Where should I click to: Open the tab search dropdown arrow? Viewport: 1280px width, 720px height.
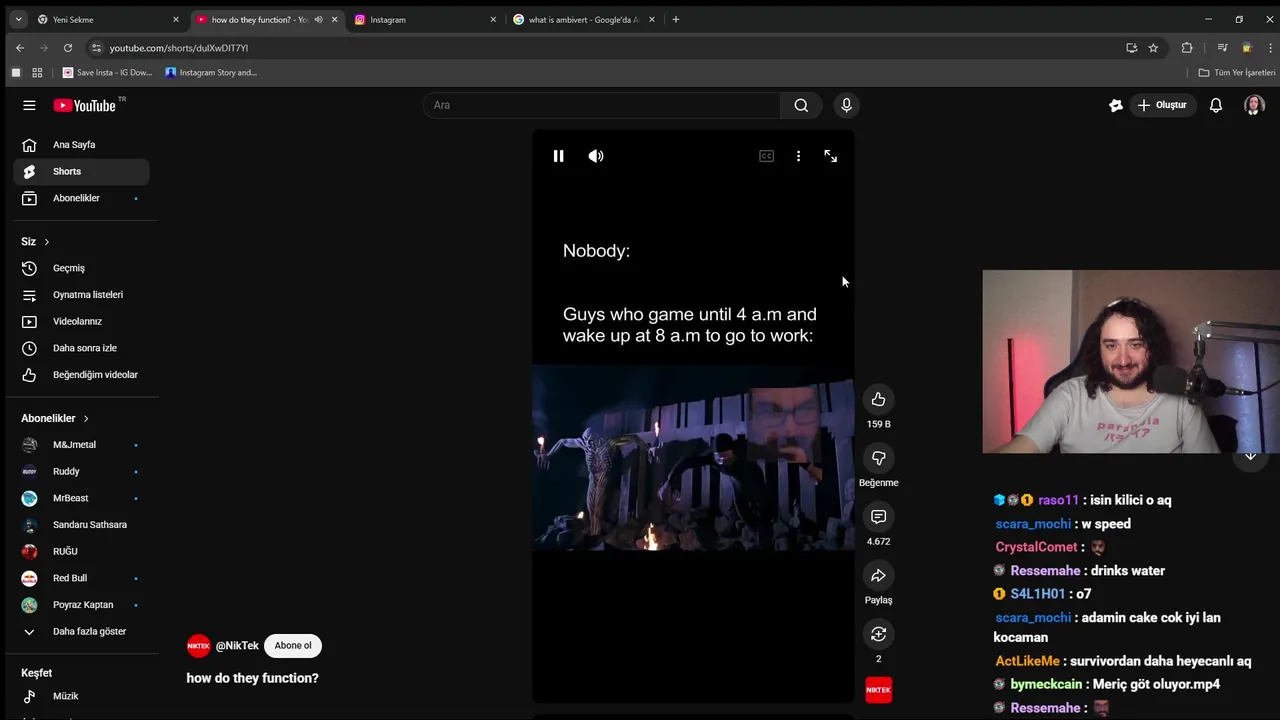(18, 19)
